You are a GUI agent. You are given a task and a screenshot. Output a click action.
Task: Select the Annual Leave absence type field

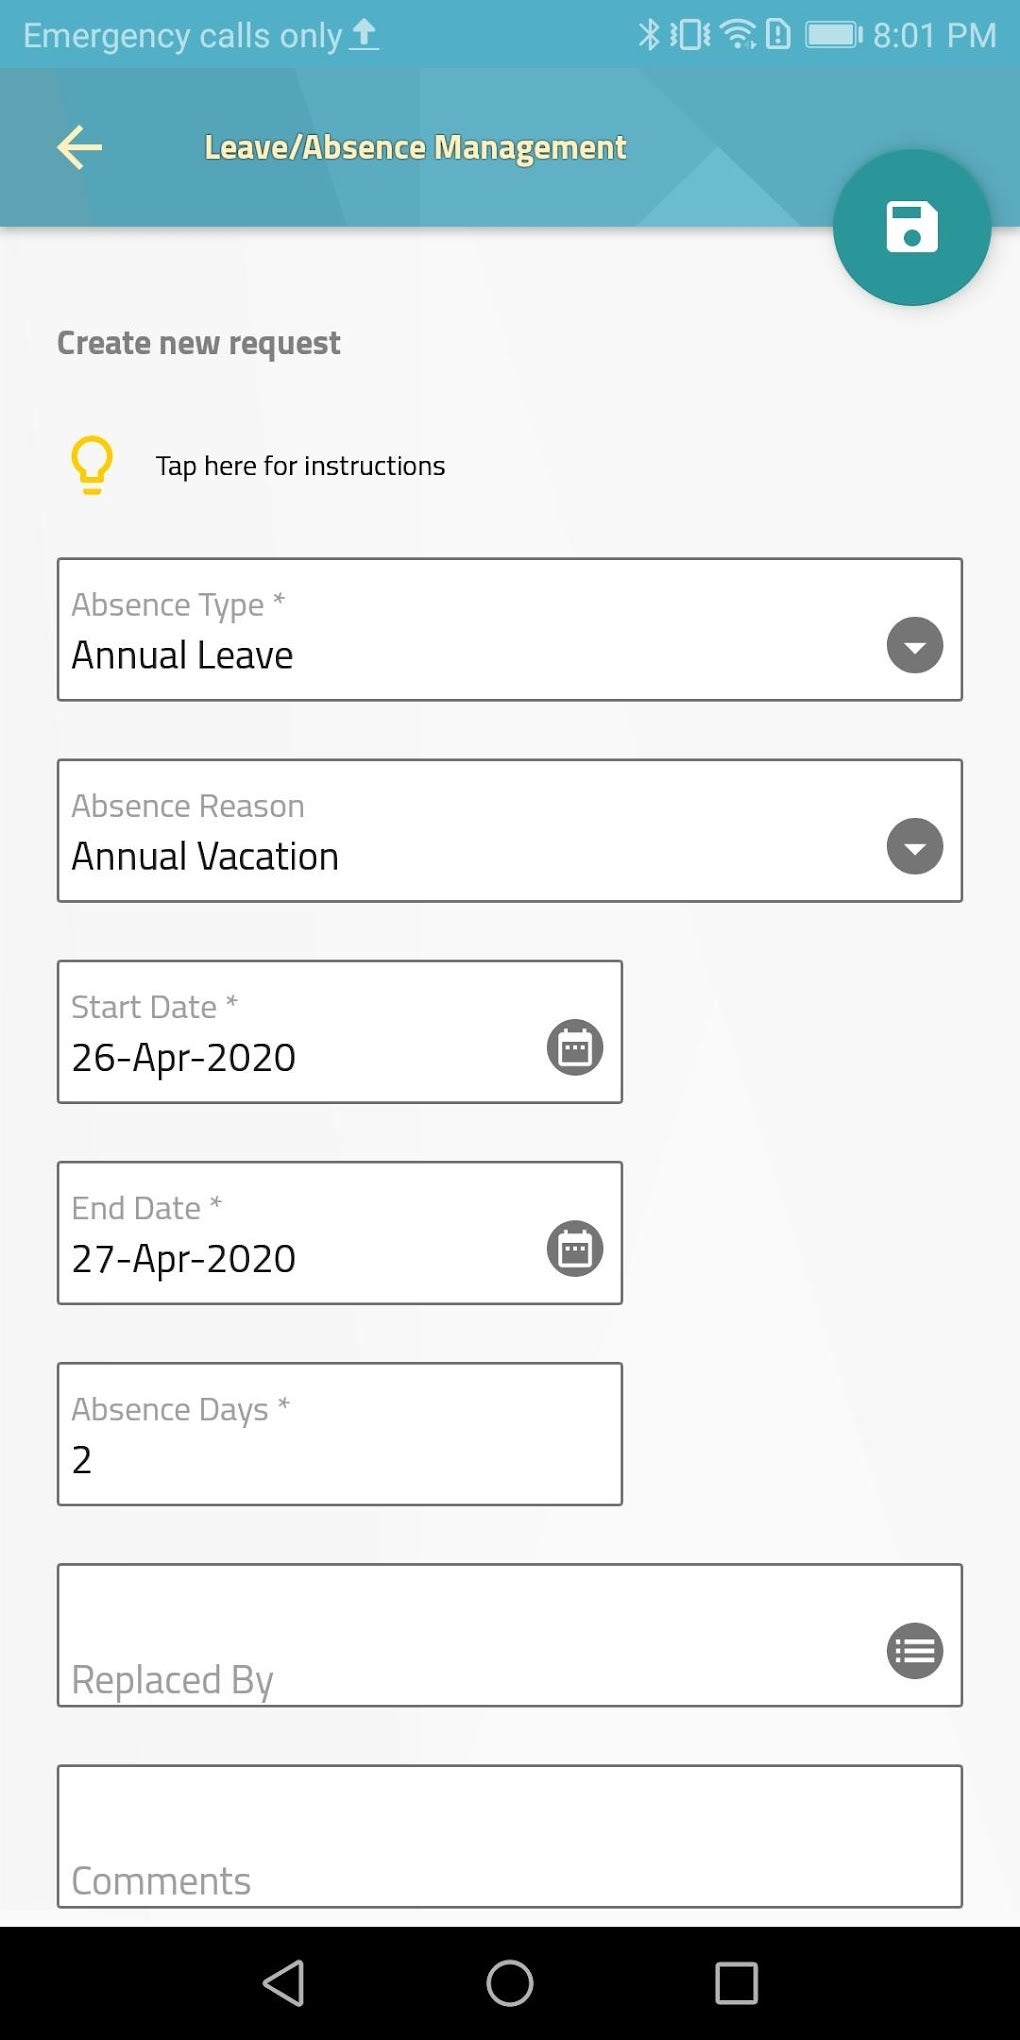[x=450, y=632]
